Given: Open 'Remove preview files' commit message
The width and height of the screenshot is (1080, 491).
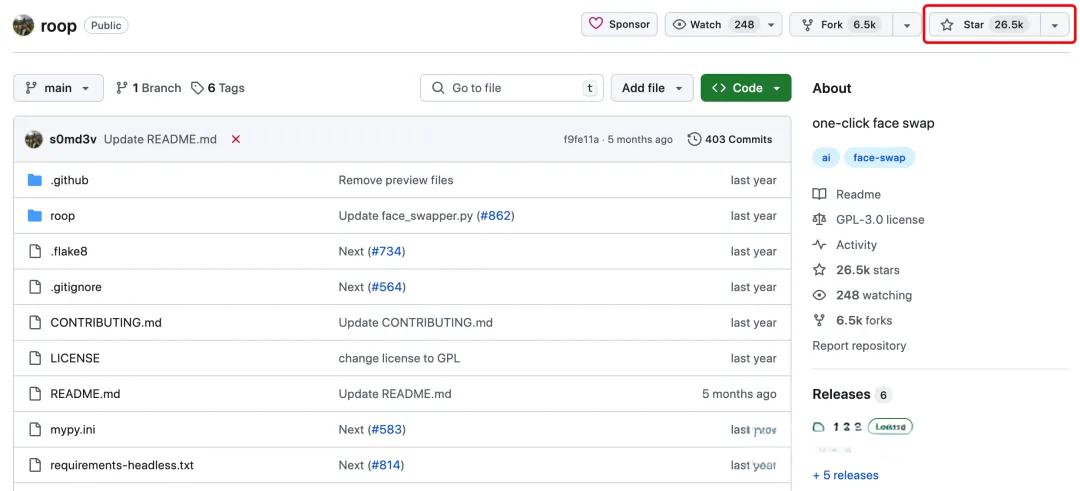Looking at the screenshot, I should [396, 180].
